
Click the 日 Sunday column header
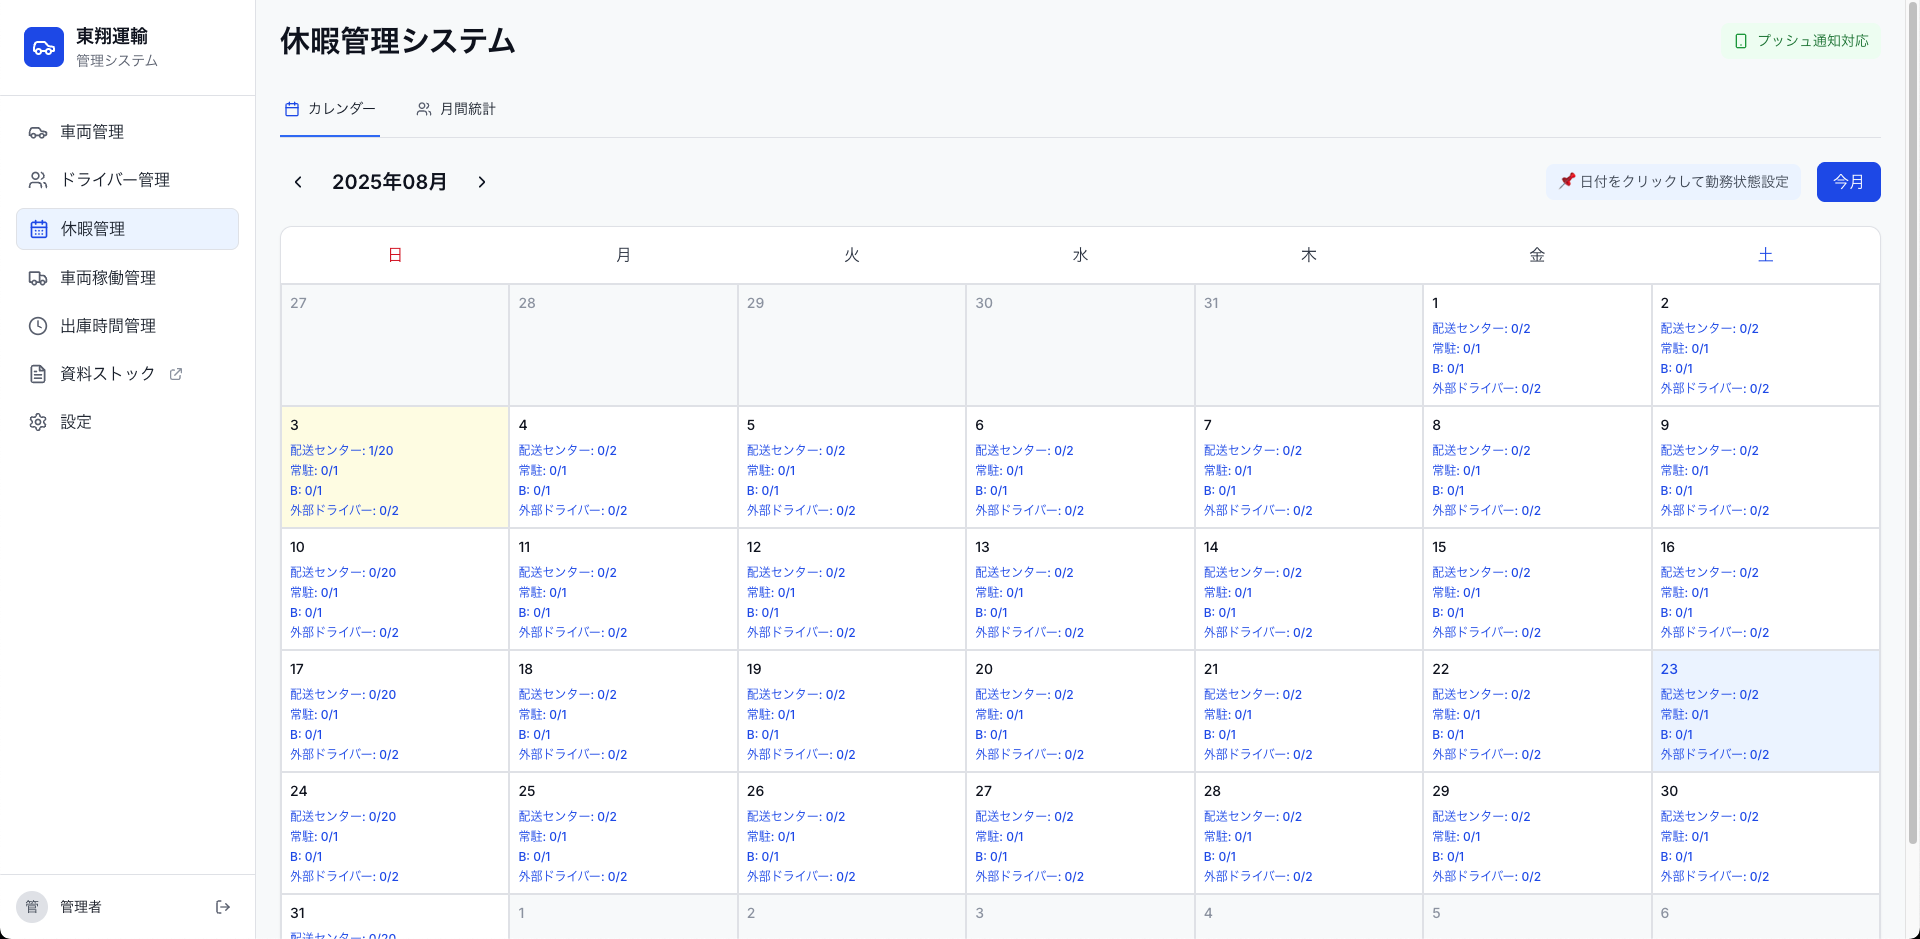tap(395, 255)
